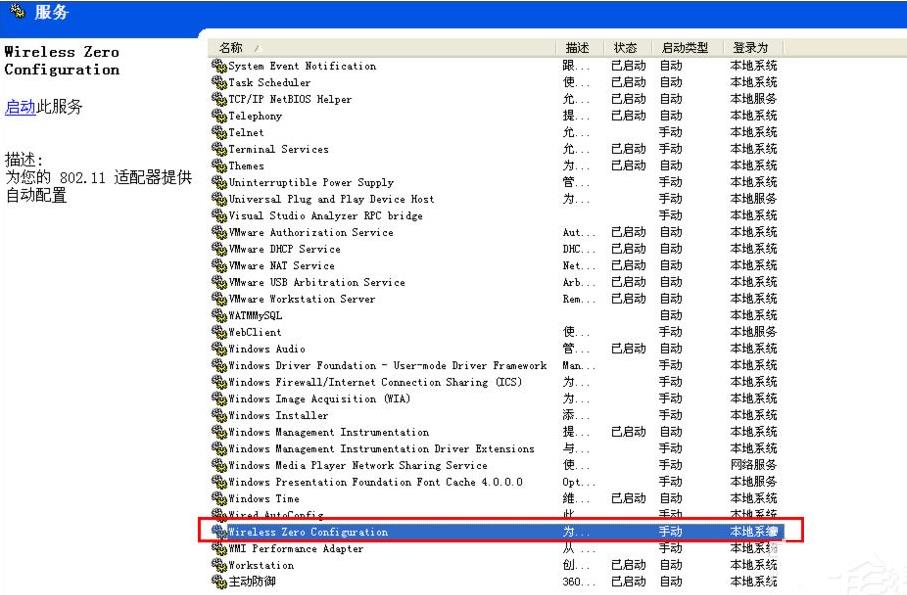Click the 登录为 column header

click(750, 48)
